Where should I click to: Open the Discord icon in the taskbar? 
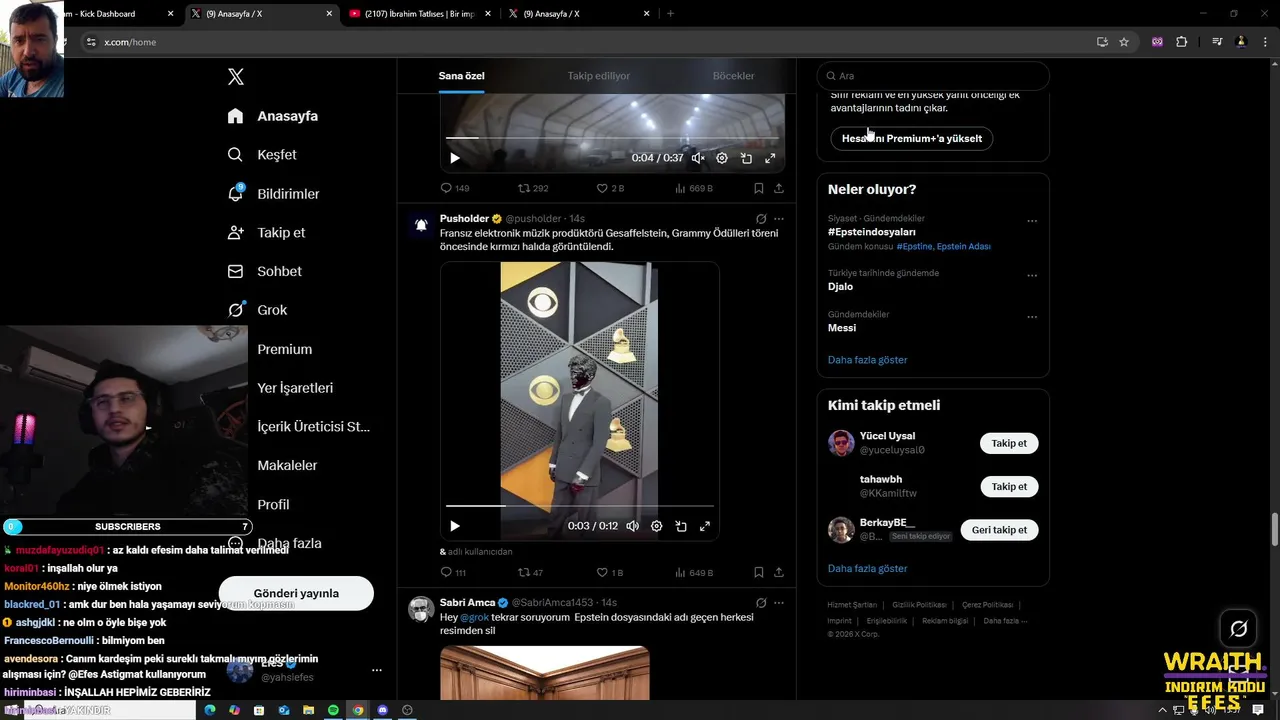pos(382,710)
